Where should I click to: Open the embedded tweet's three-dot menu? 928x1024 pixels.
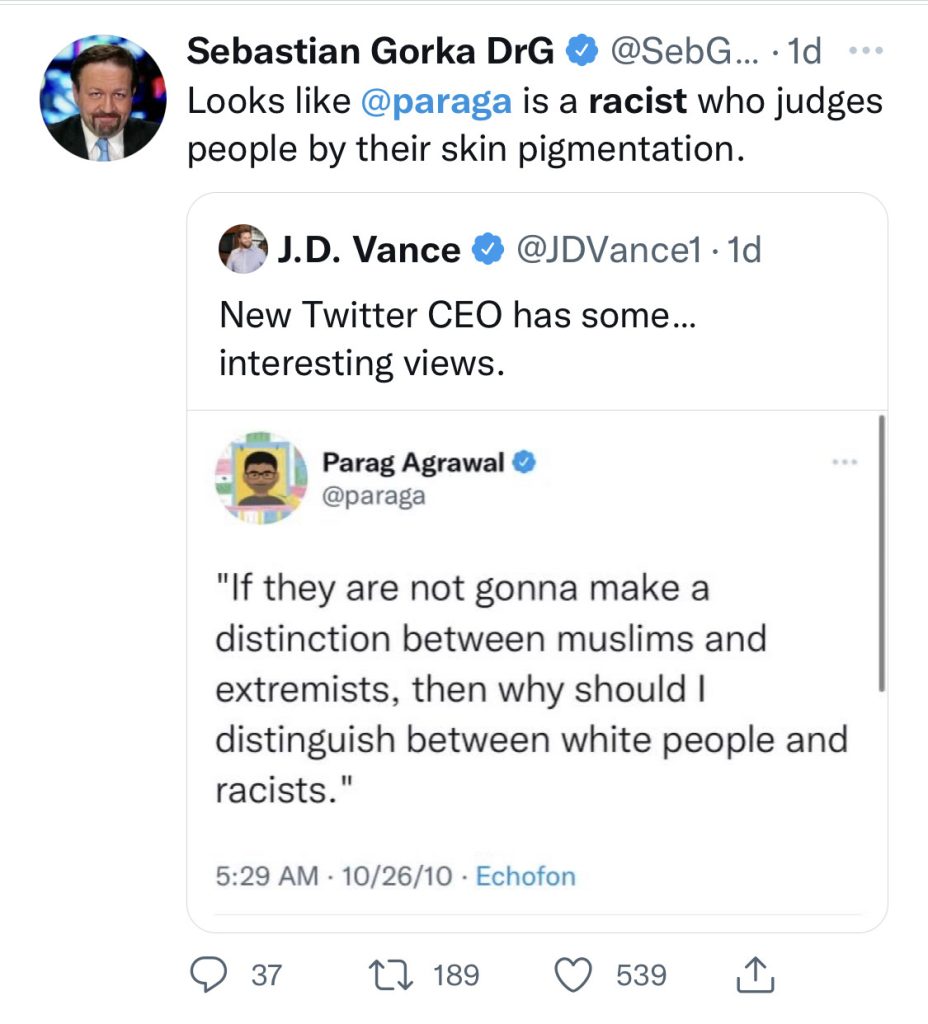click(x=845, y=462)
